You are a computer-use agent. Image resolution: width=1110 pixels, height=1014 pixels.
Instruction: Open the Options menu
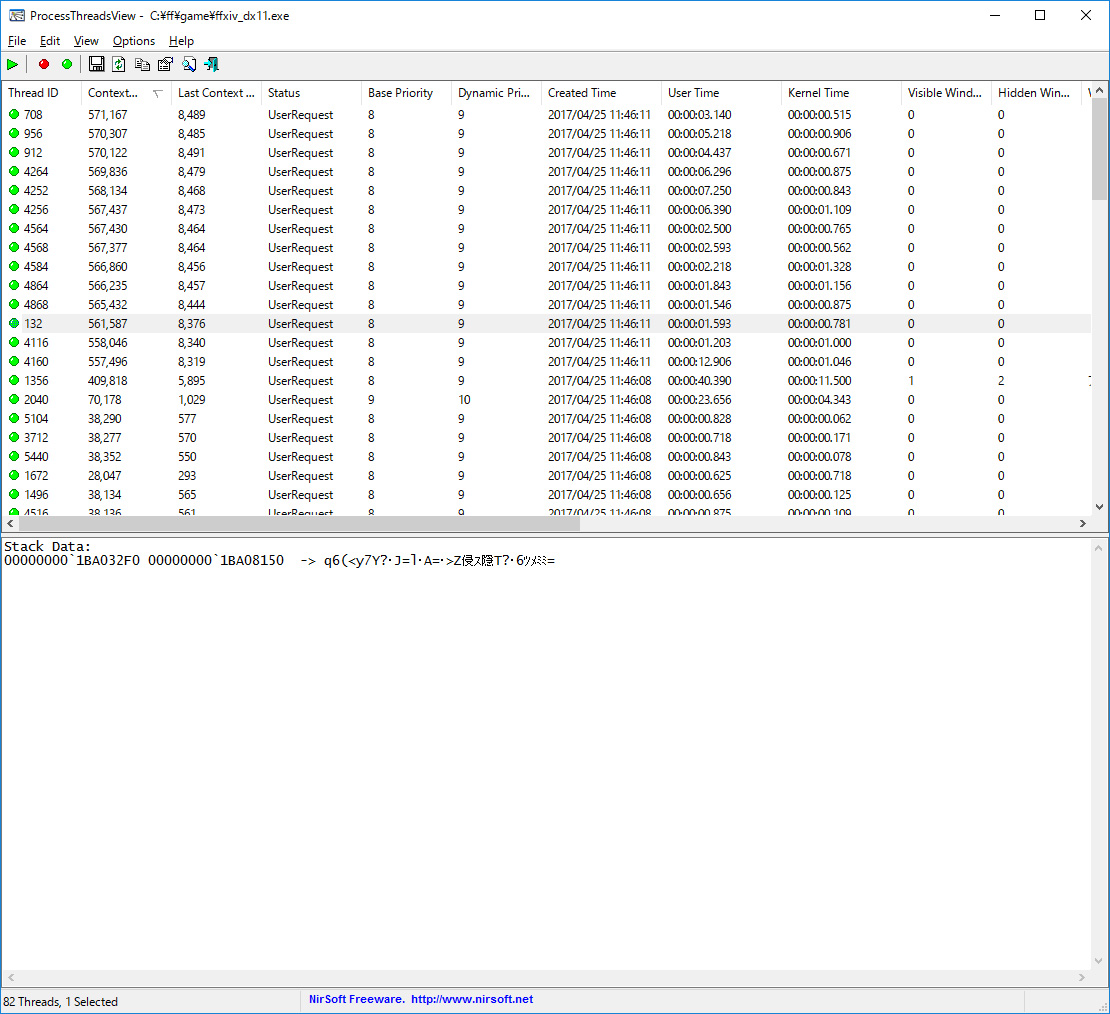click(x=134, y=41)
